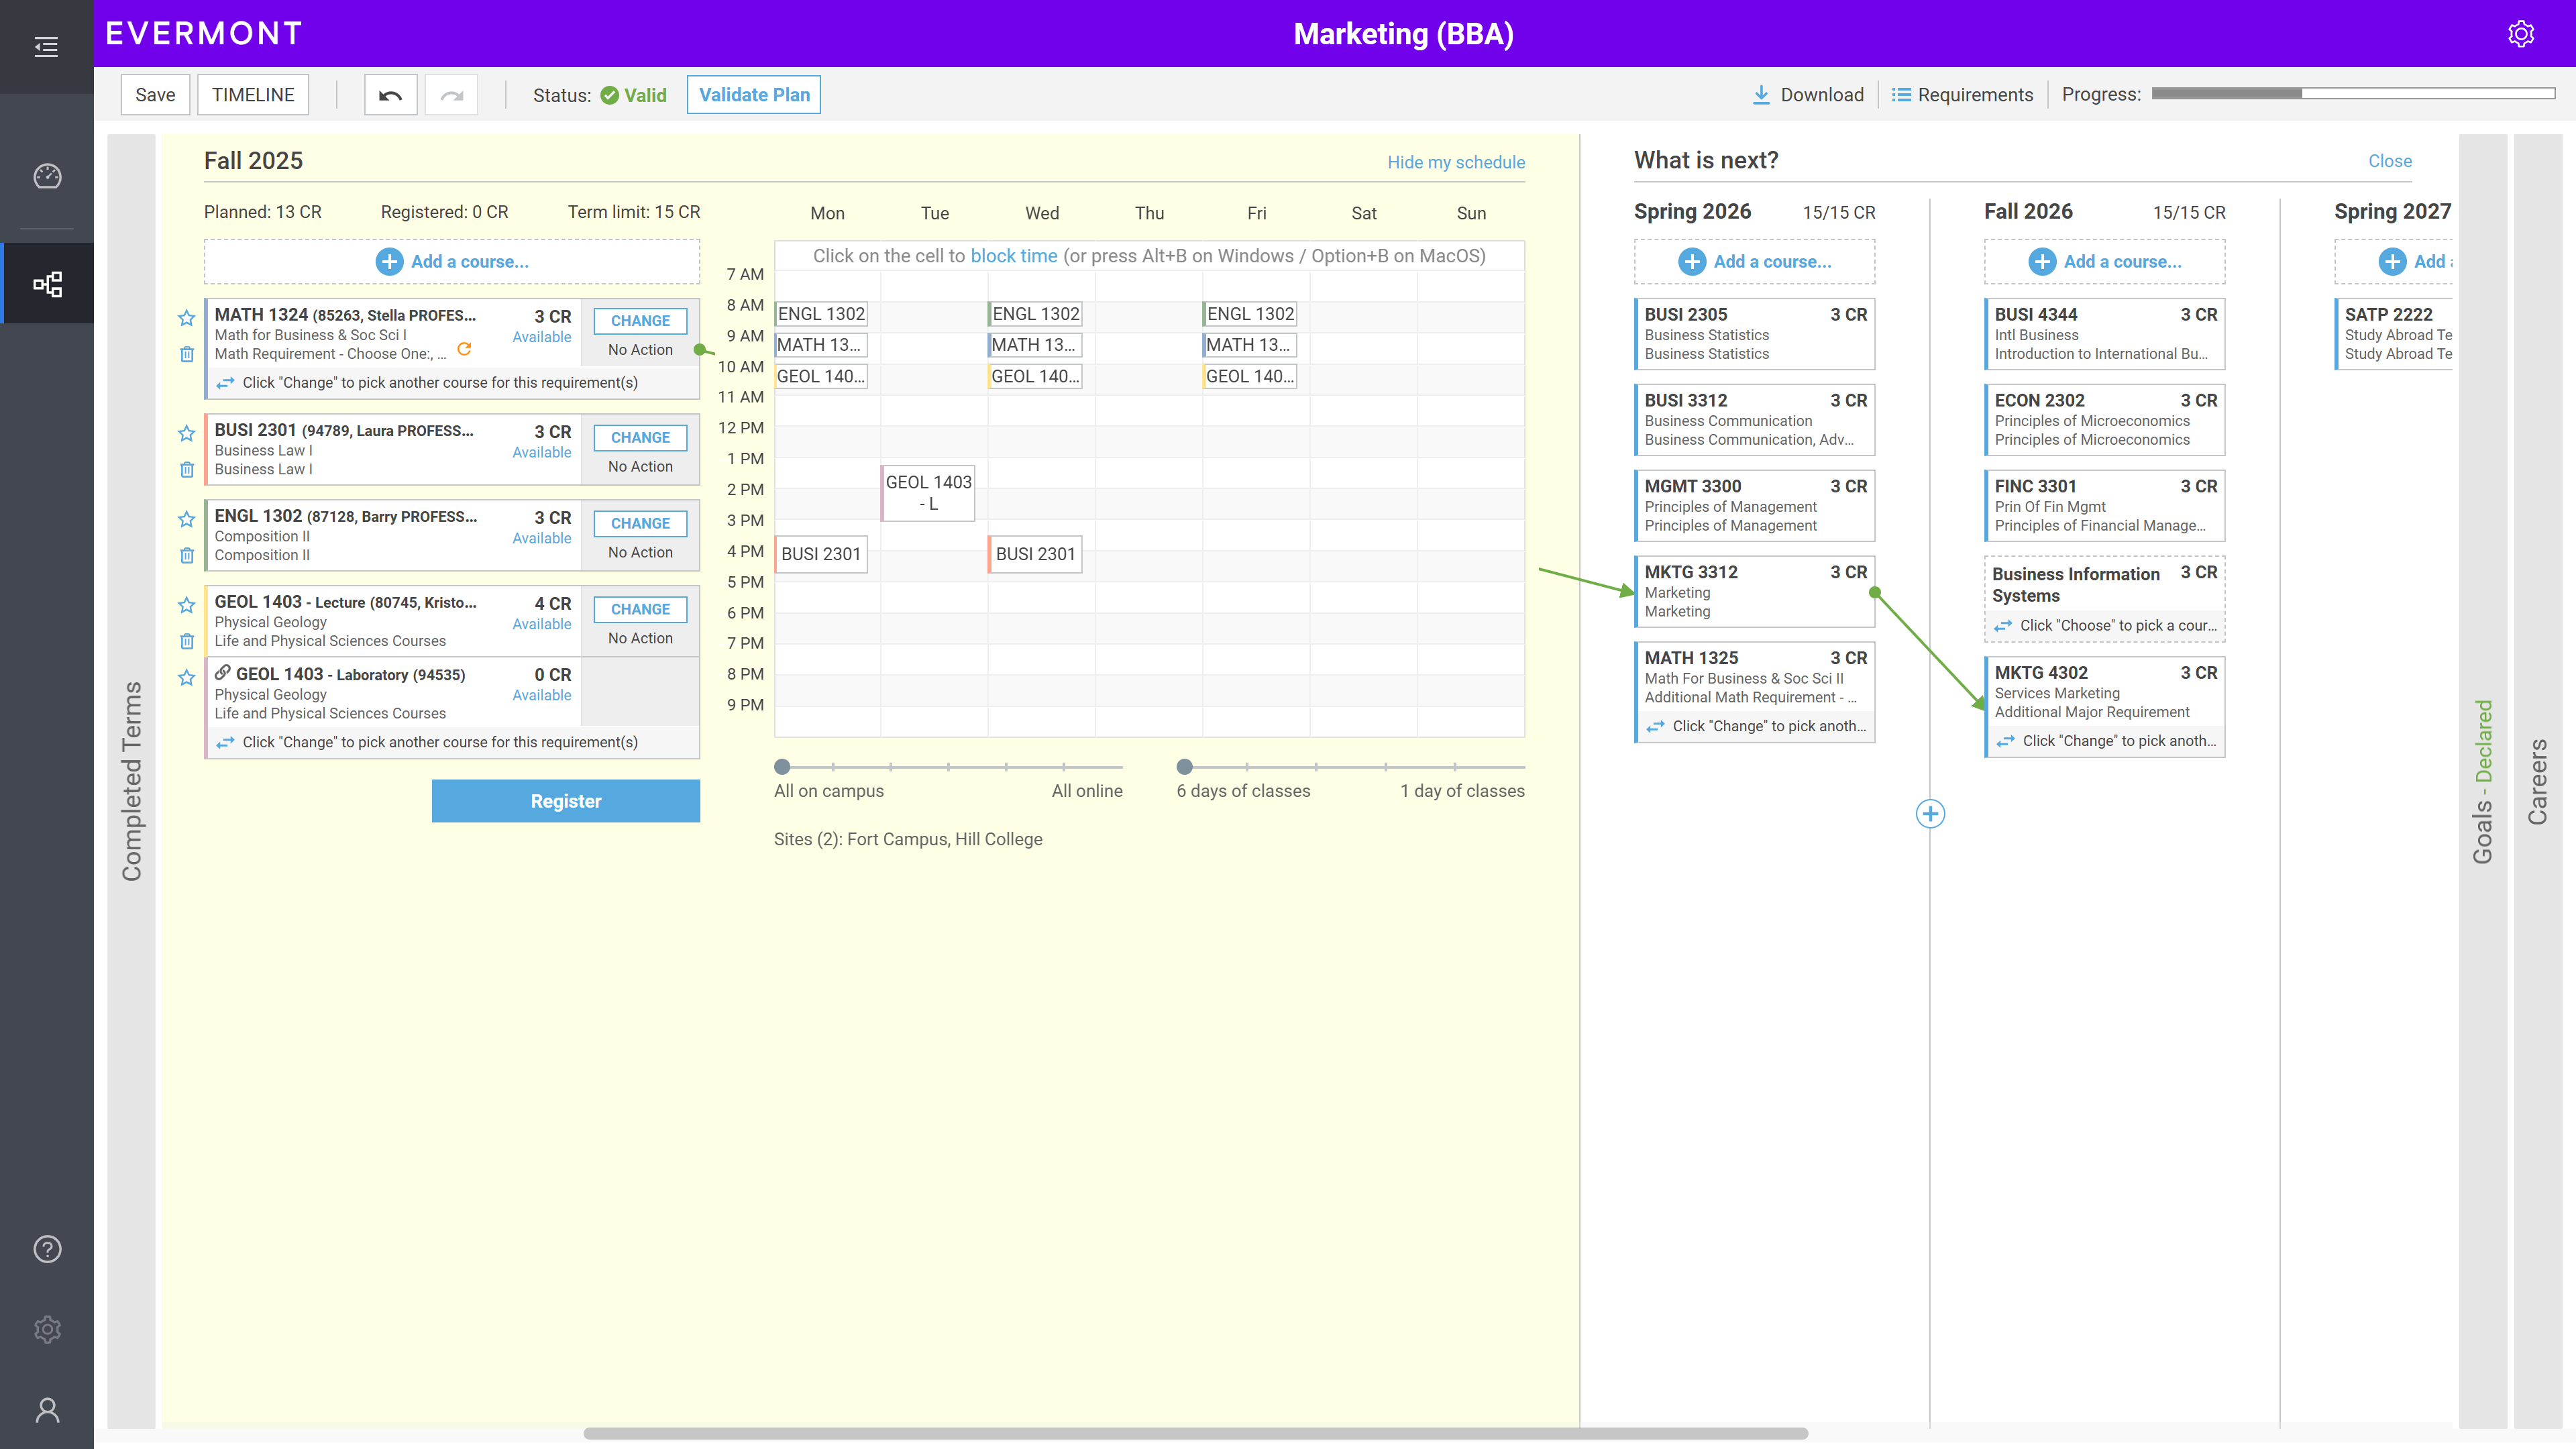Viewport: 2576px width, 1449px height.
Task: Expand the Careers side panel
Action: (2537, 780)
